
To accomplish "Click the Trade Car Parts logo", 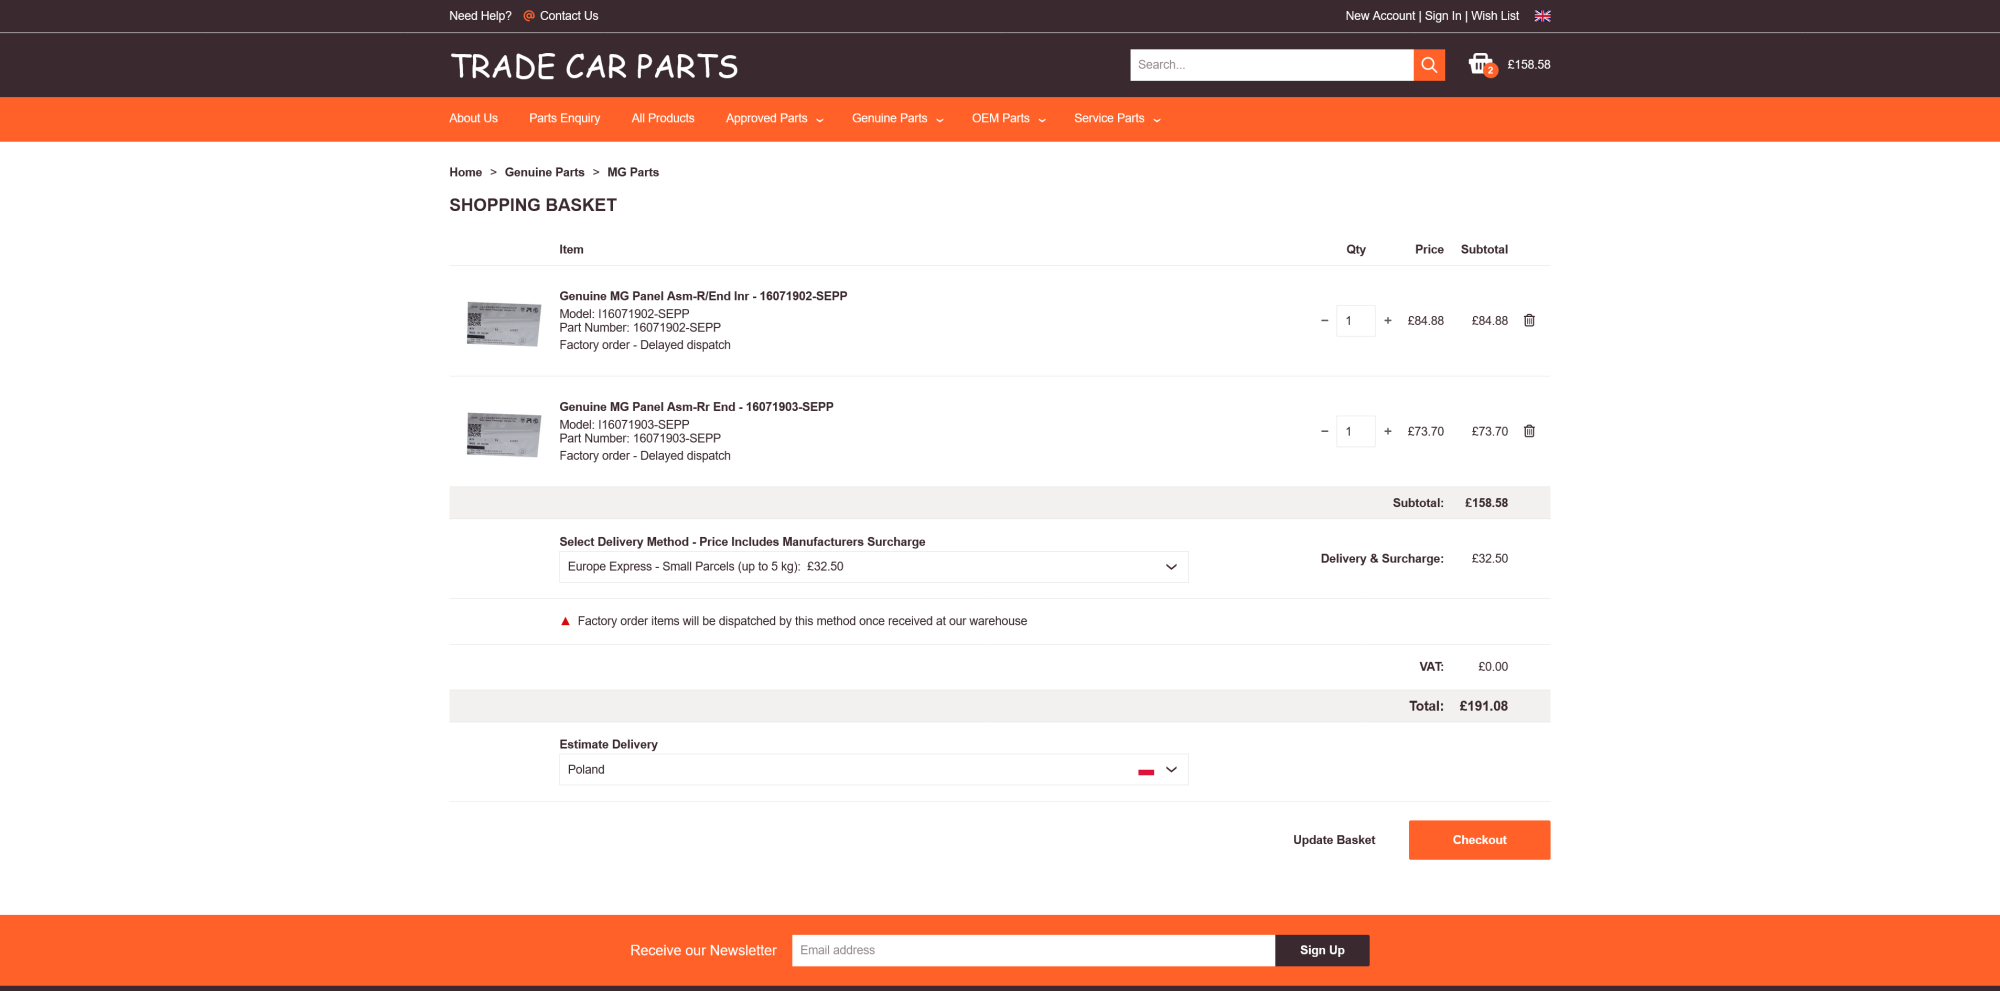I will [594, 66].
